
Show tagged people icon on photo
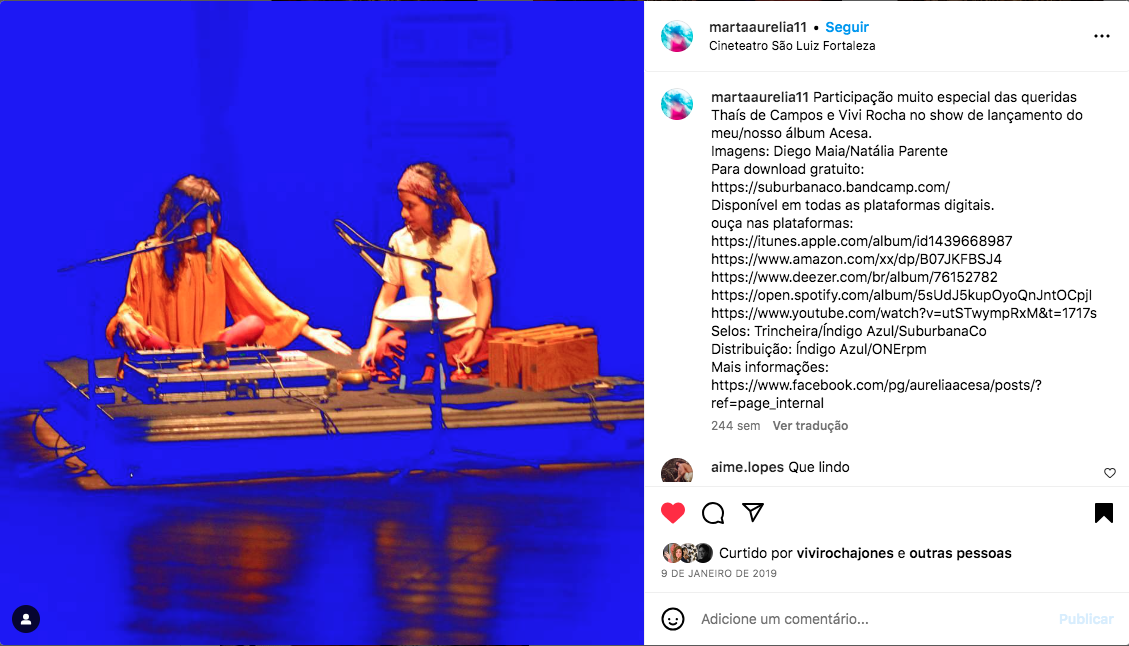26,619
